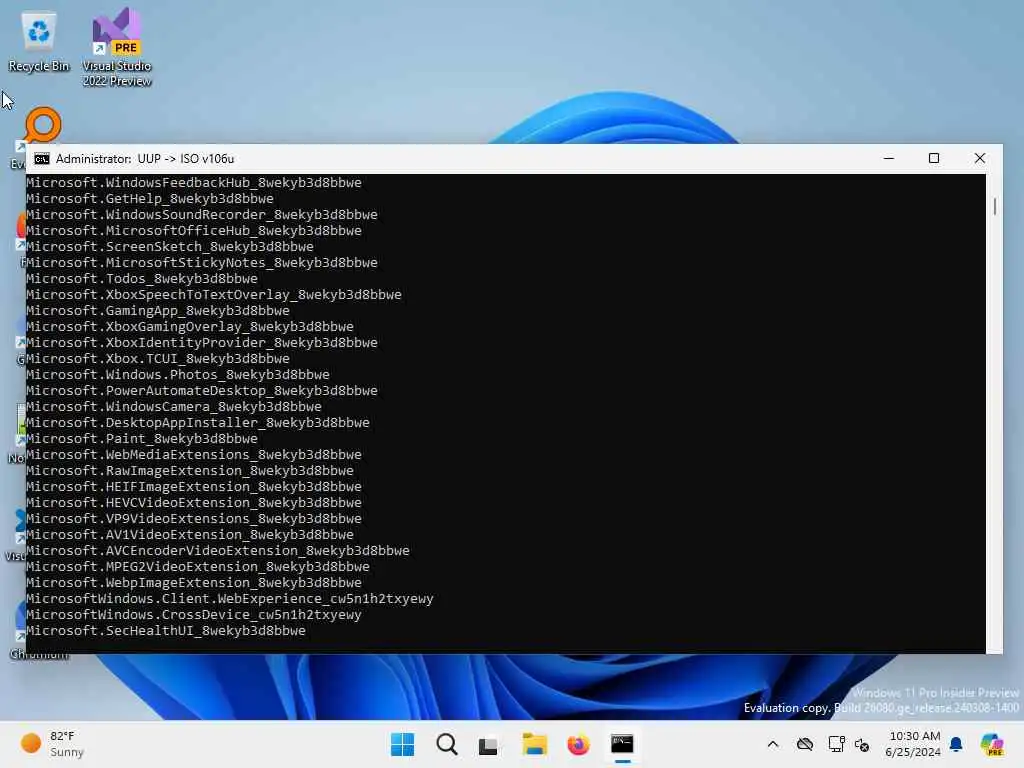
Task: Click the Microsoft.XboxSpeechToTextOverlay line
Action: (214, 295)
